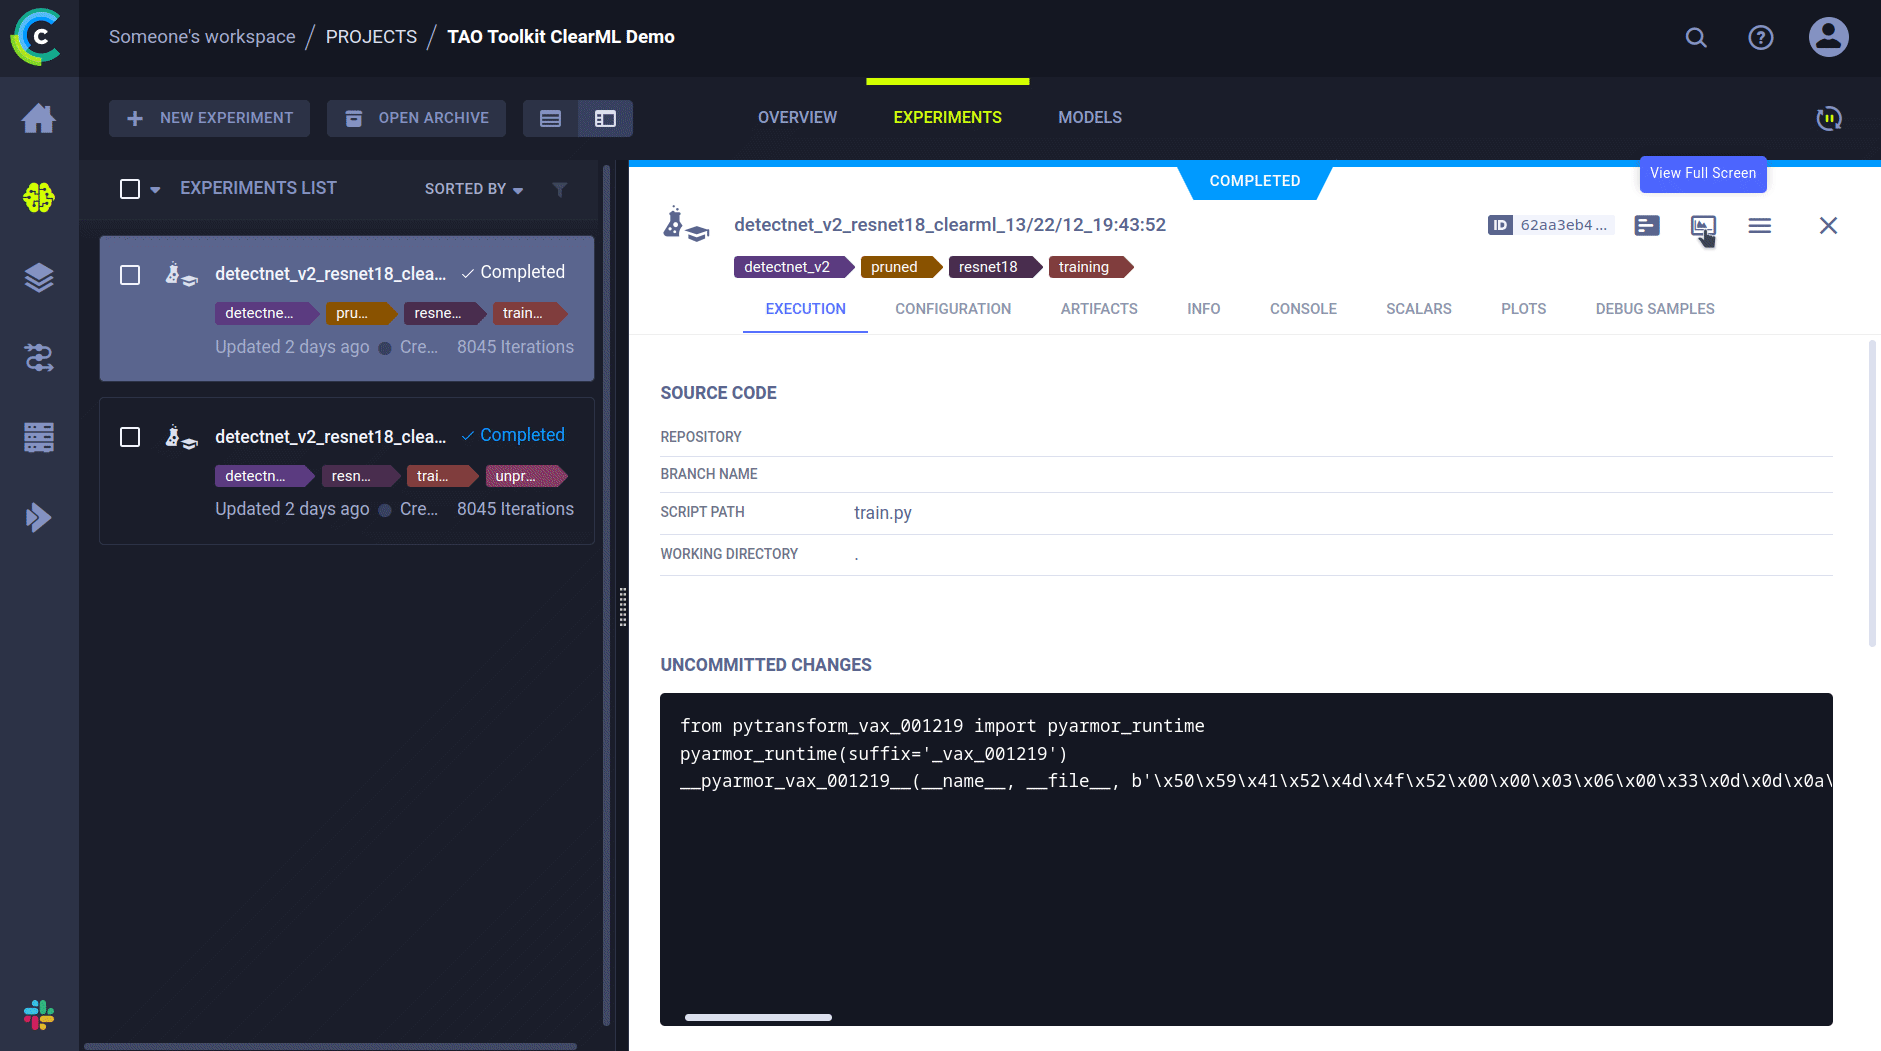Open the ARTIFACTS tab
The height and width of the screenshot is (1051, 1881).
1099,309
